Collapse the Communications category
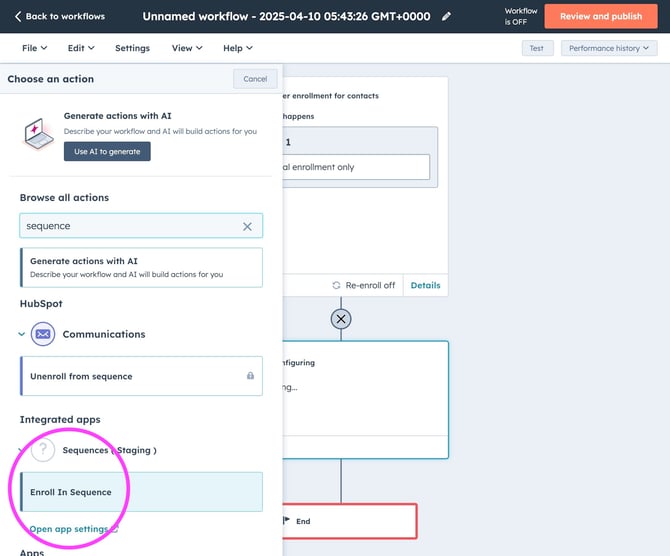Viewport: 670px width, 556px height. pos(22,334)
